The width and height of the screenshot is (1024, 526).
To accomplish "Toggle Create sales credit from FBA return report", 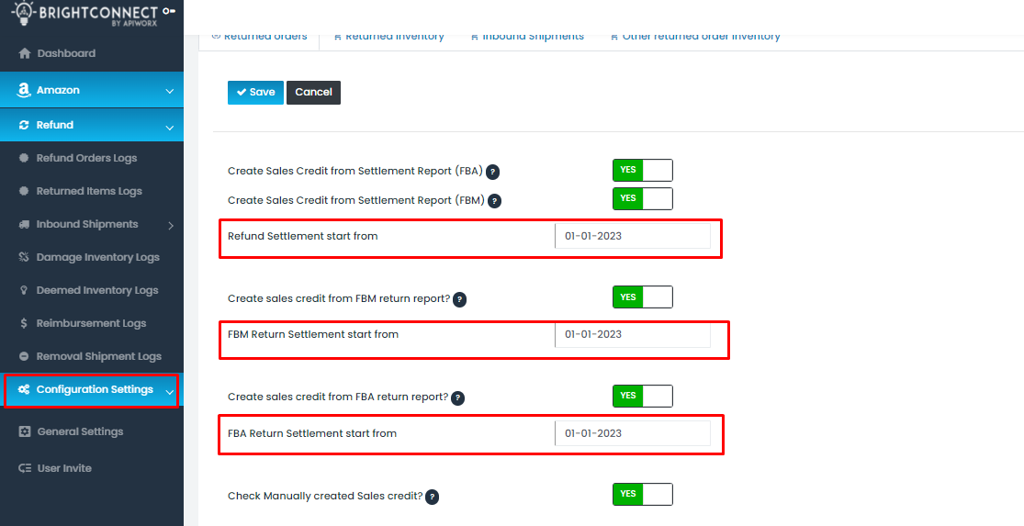I will 643,396.
